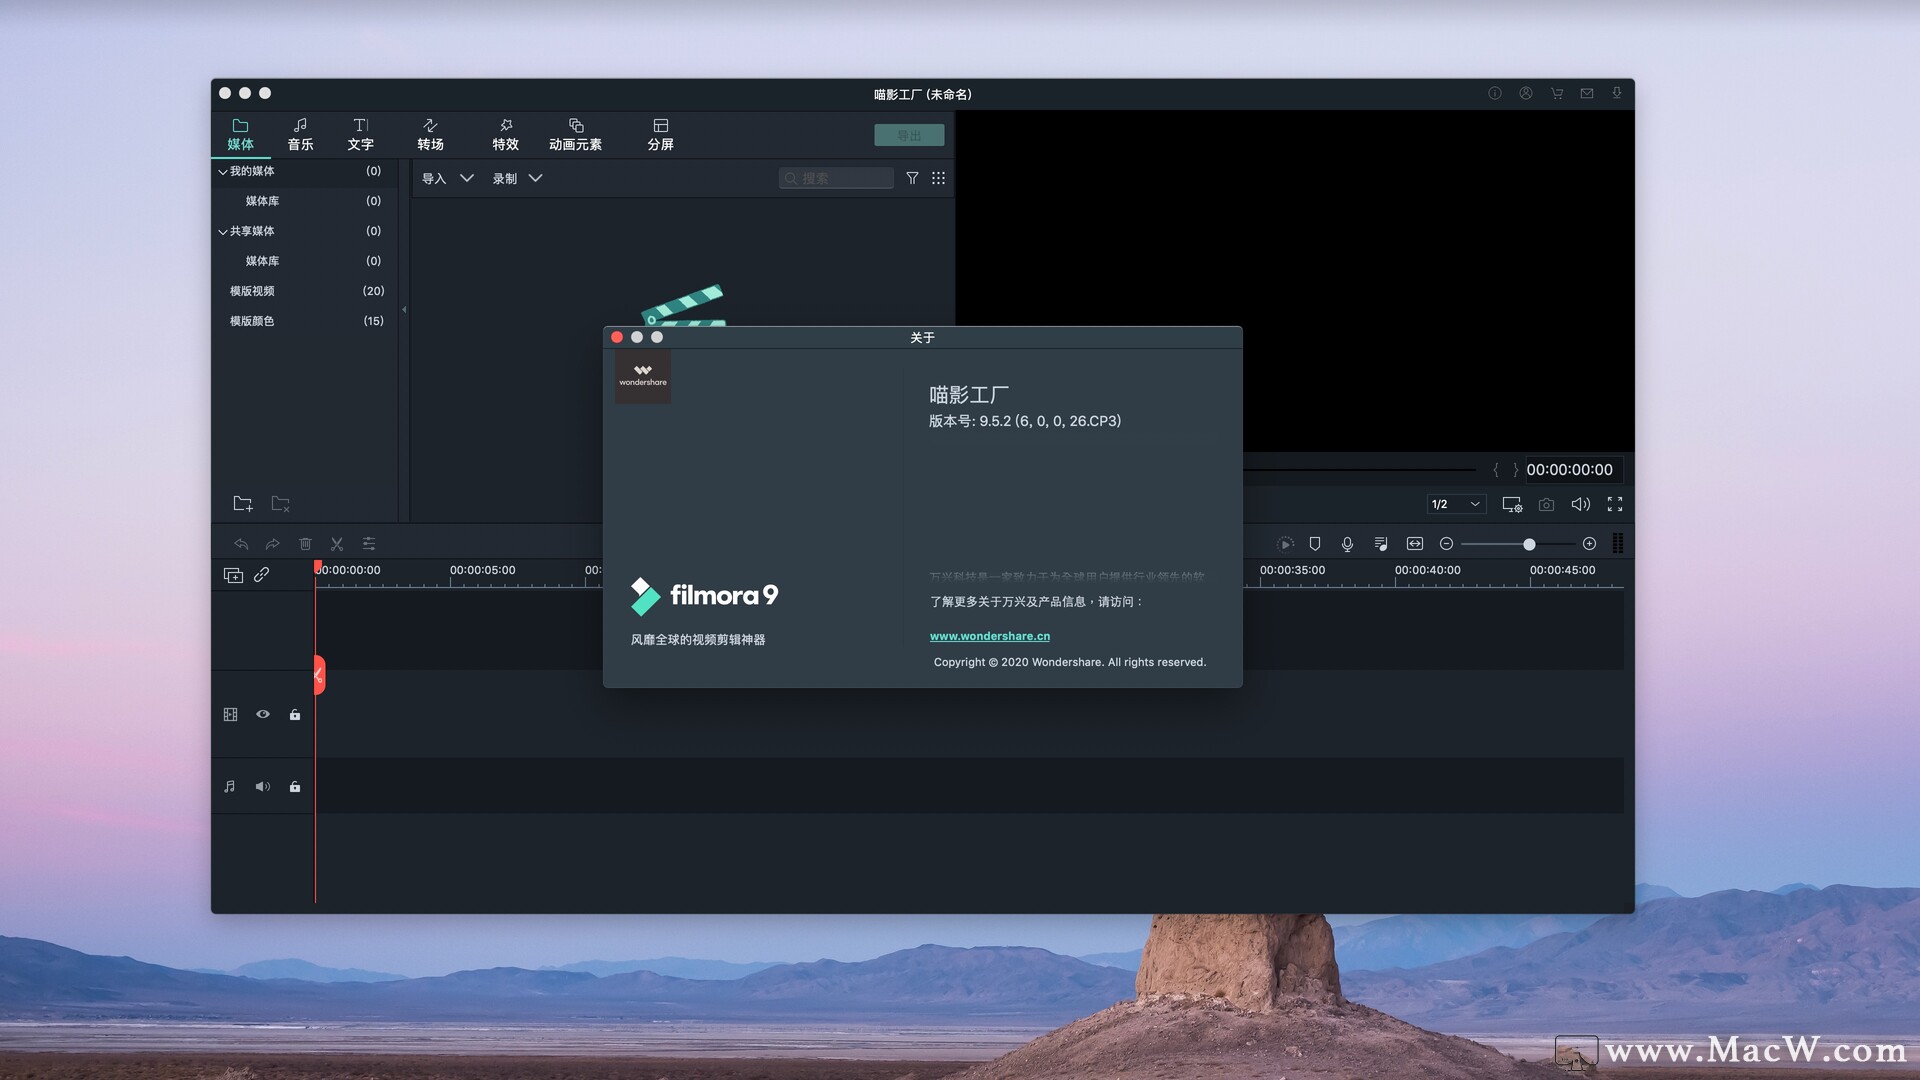Expand the 录制 record dropdown
Screen dimensions: 1920x1080
point(536,178)
